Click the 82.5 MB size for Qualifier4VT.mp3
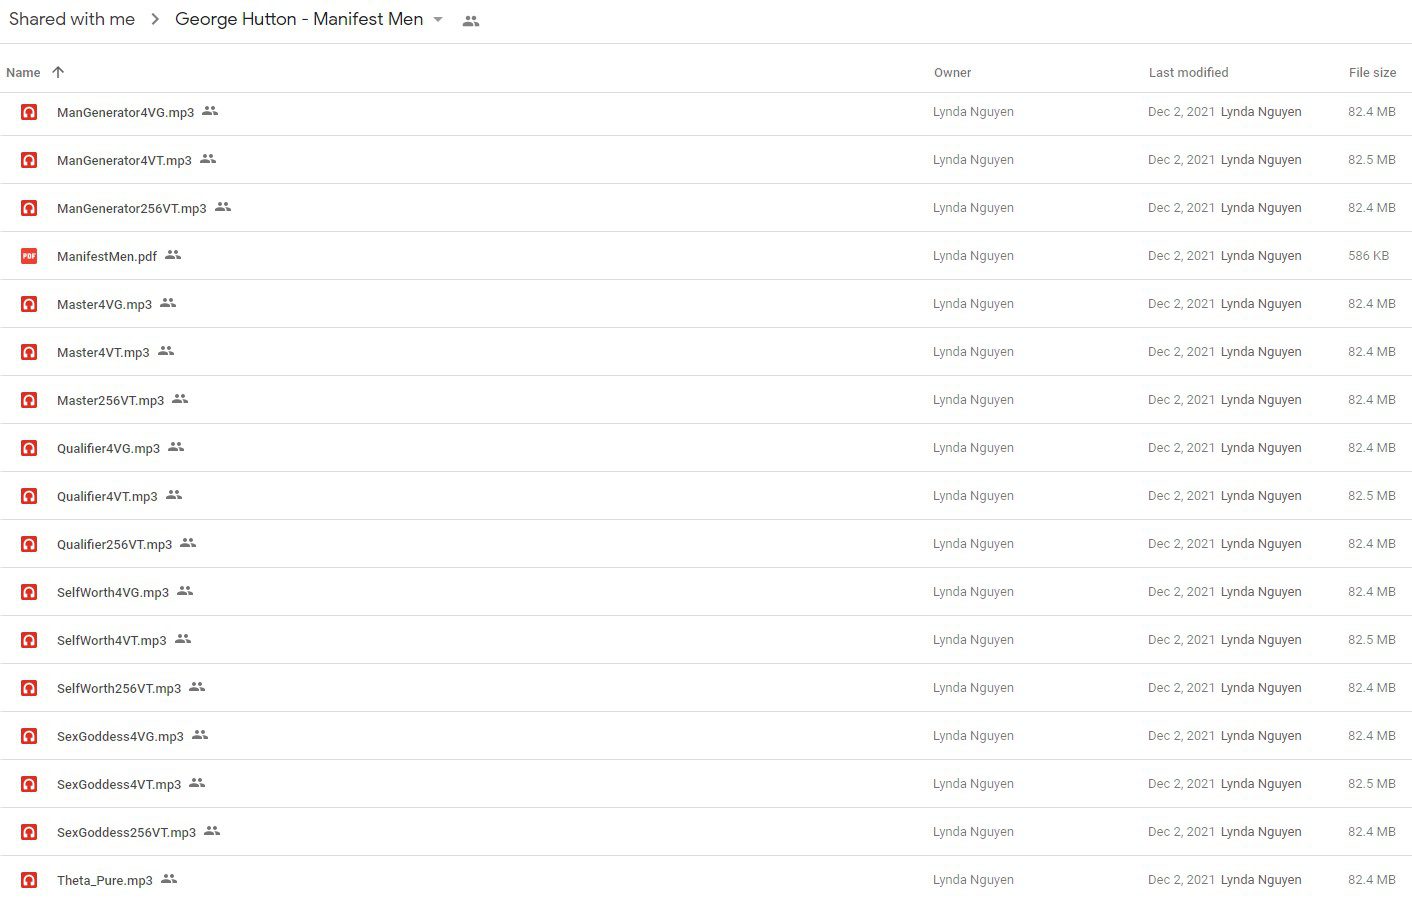 tap(1372, 496)
